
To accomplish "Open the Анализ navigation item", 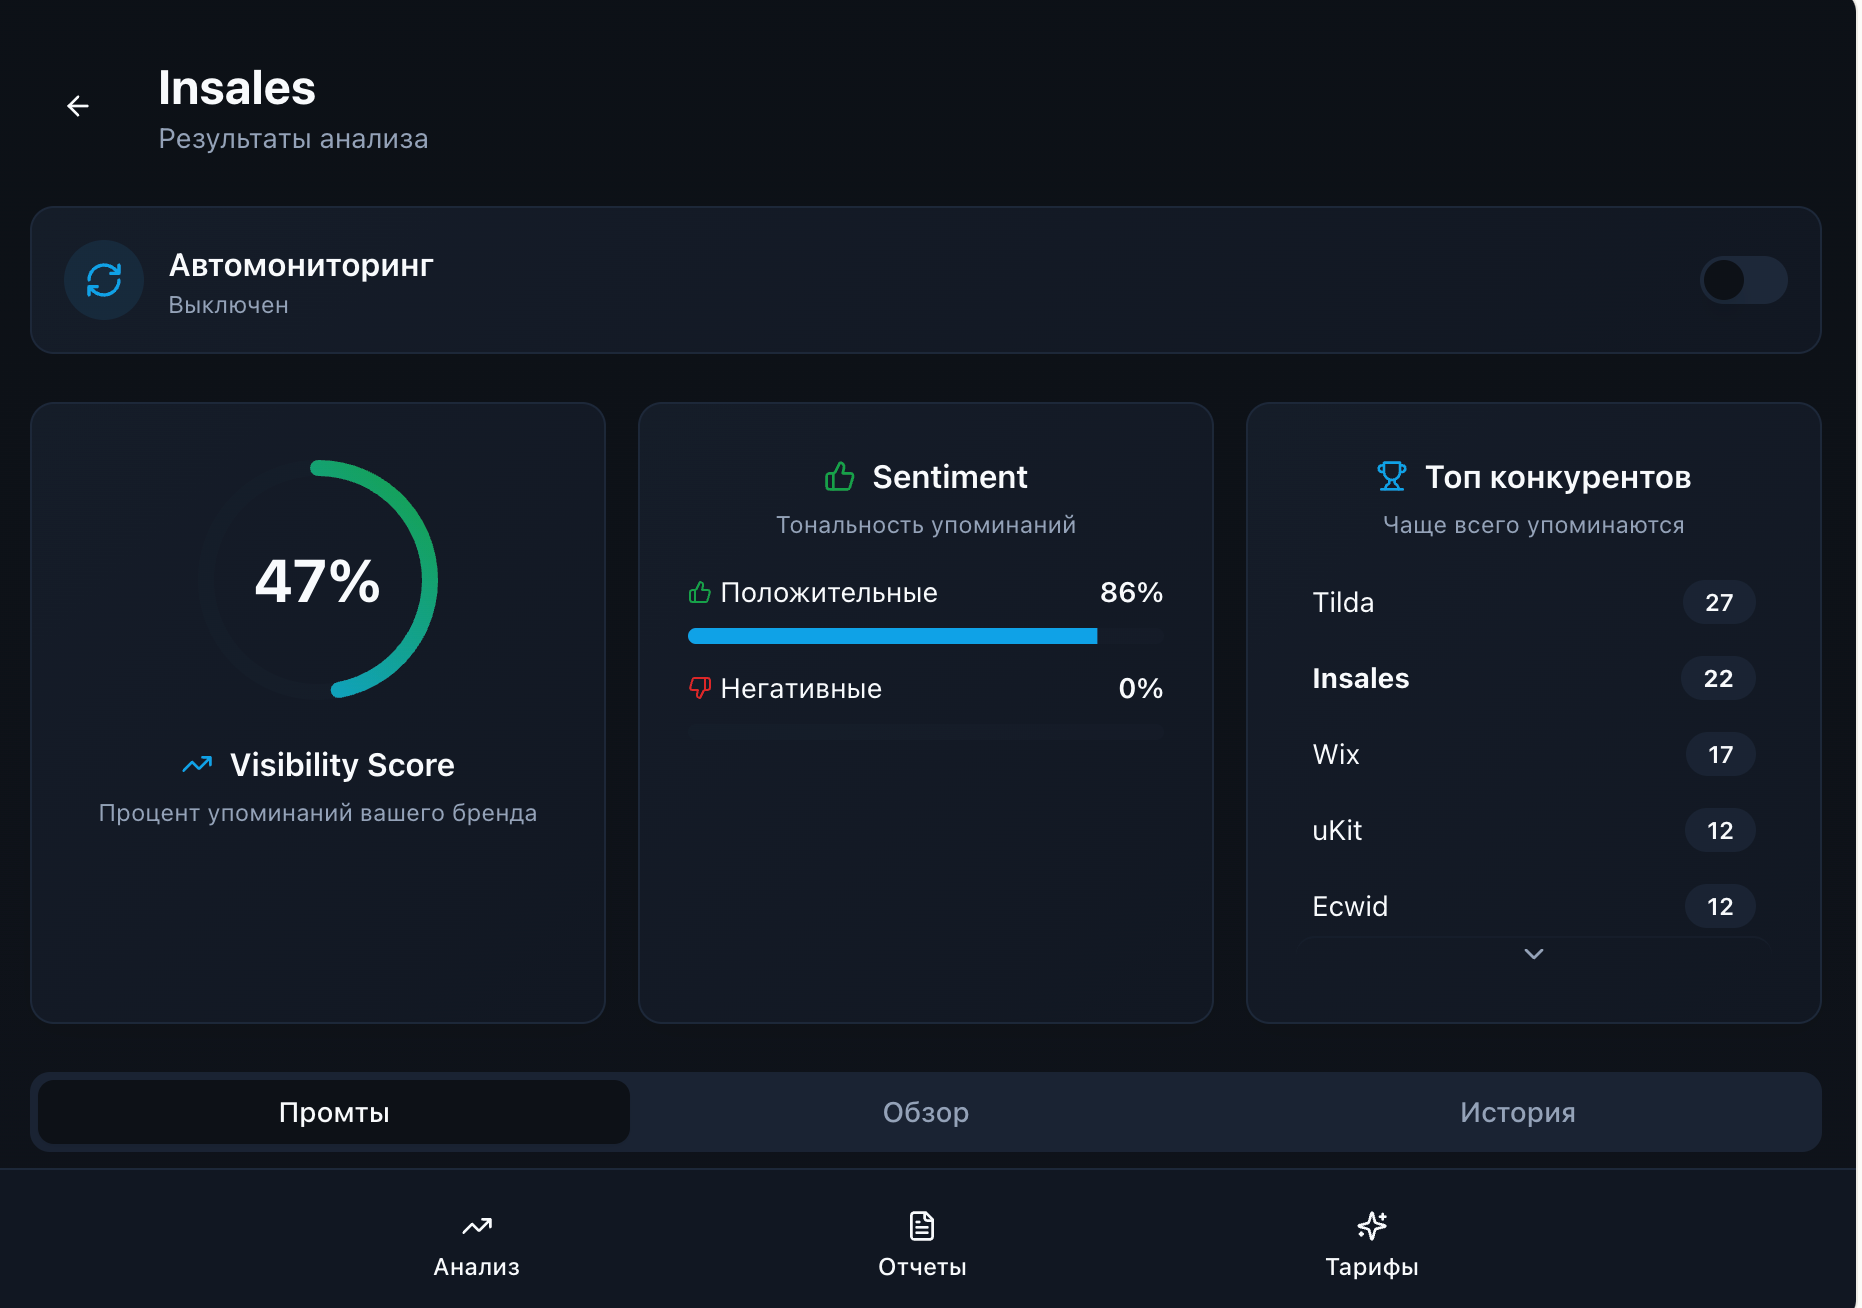I will click(x=476, y=1244).
